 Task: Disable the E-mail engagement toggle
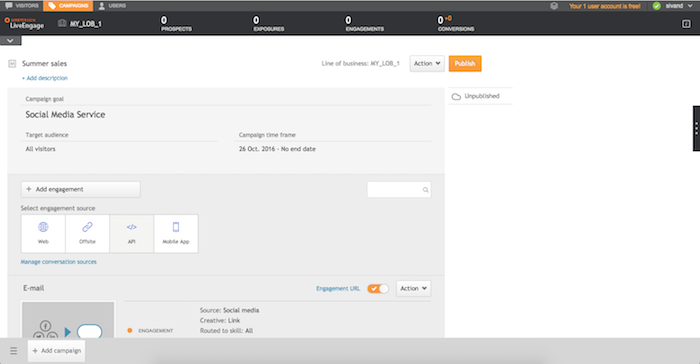click(378, 289)
